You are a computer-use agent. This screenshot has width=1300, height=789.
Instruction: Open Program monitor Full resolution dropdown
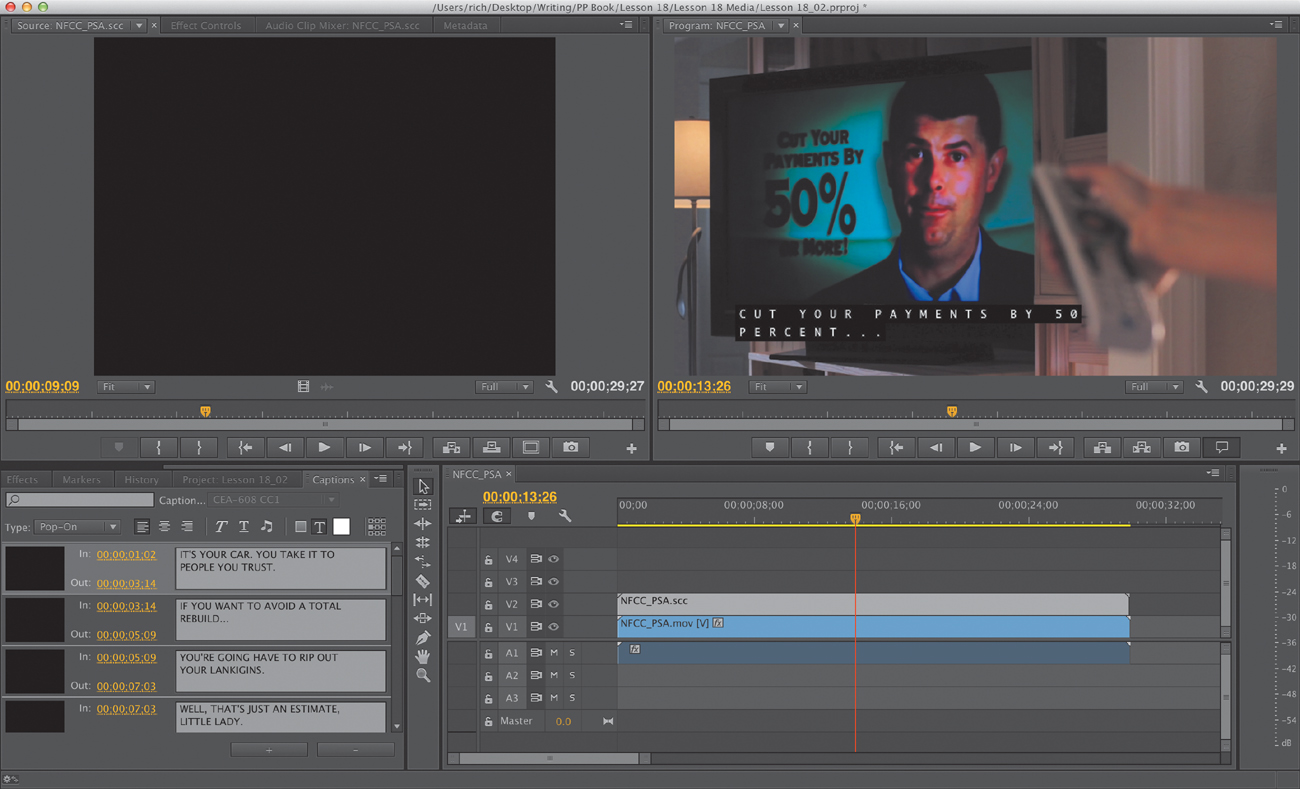click(1153, 387)
